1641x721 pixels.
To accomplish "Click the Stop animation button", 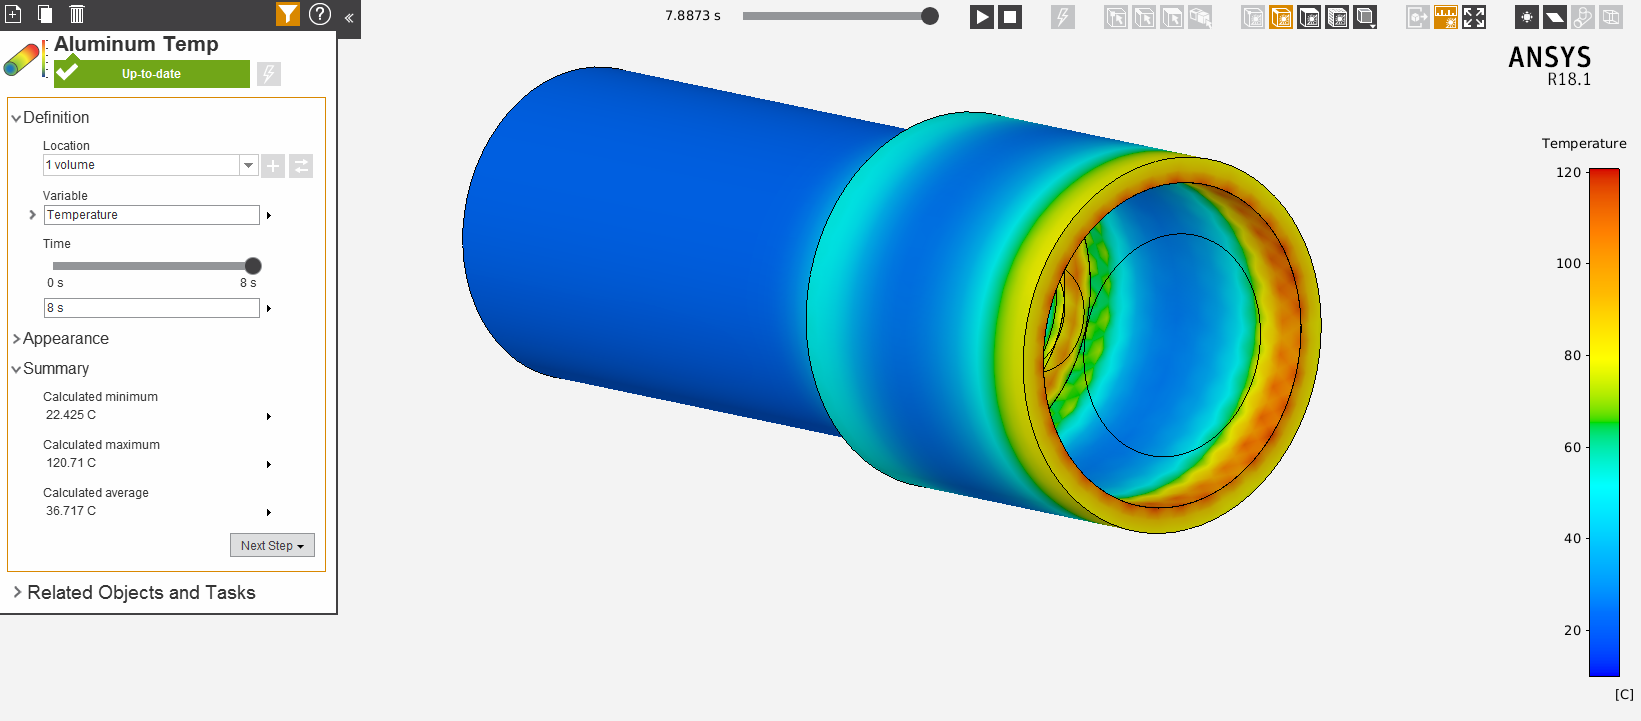I will [x=1010, y=17].
